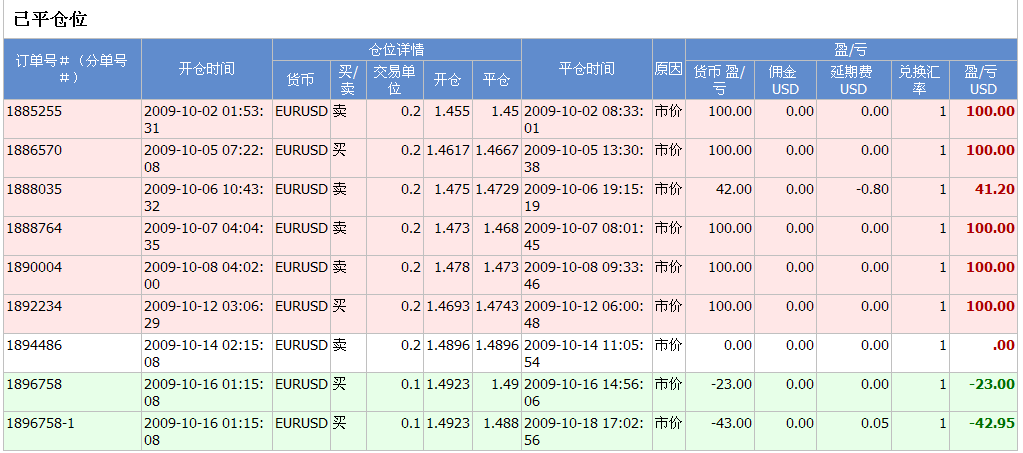Click the 开仓时间 column header
1023x453 pixels.
(206, 69)
